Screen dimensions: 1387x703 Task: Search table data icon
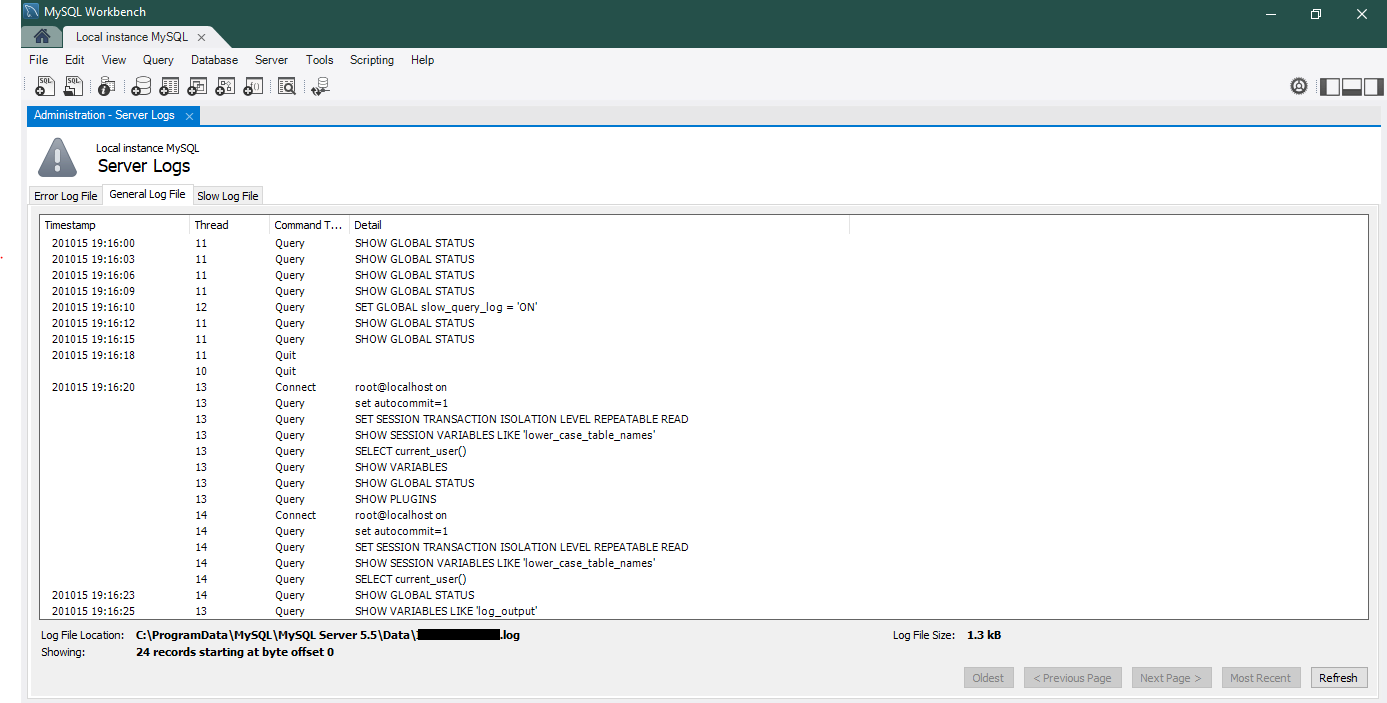287,87
